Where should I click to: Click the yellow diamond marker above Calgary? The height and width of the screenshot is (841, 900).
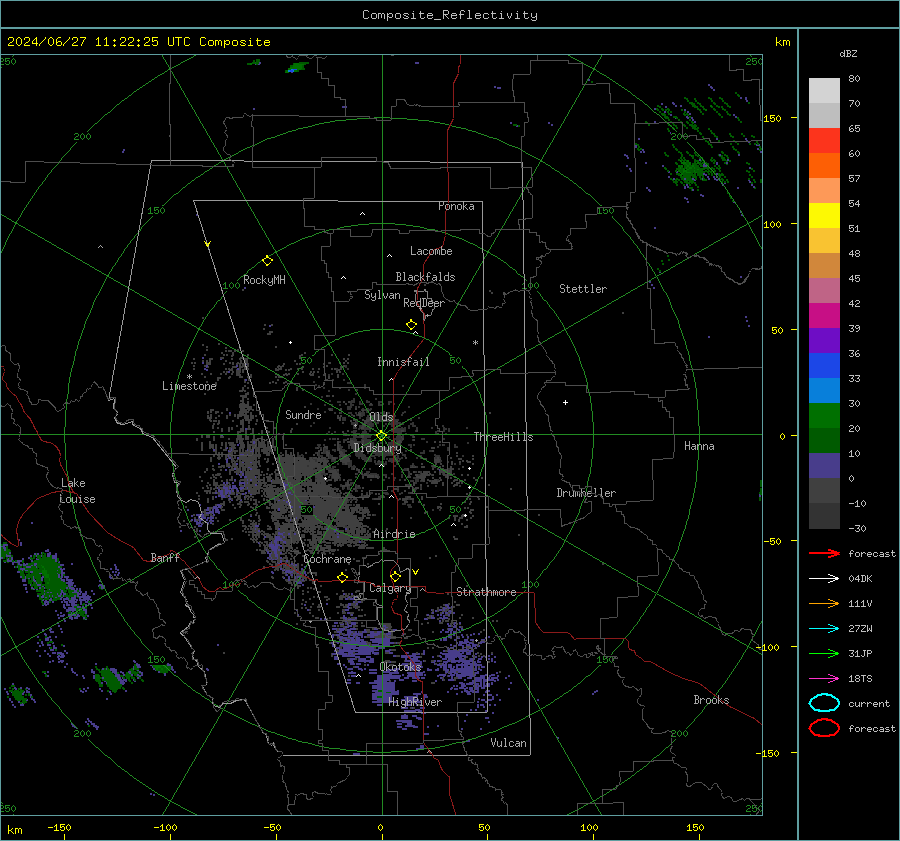(x=395, y=576)
